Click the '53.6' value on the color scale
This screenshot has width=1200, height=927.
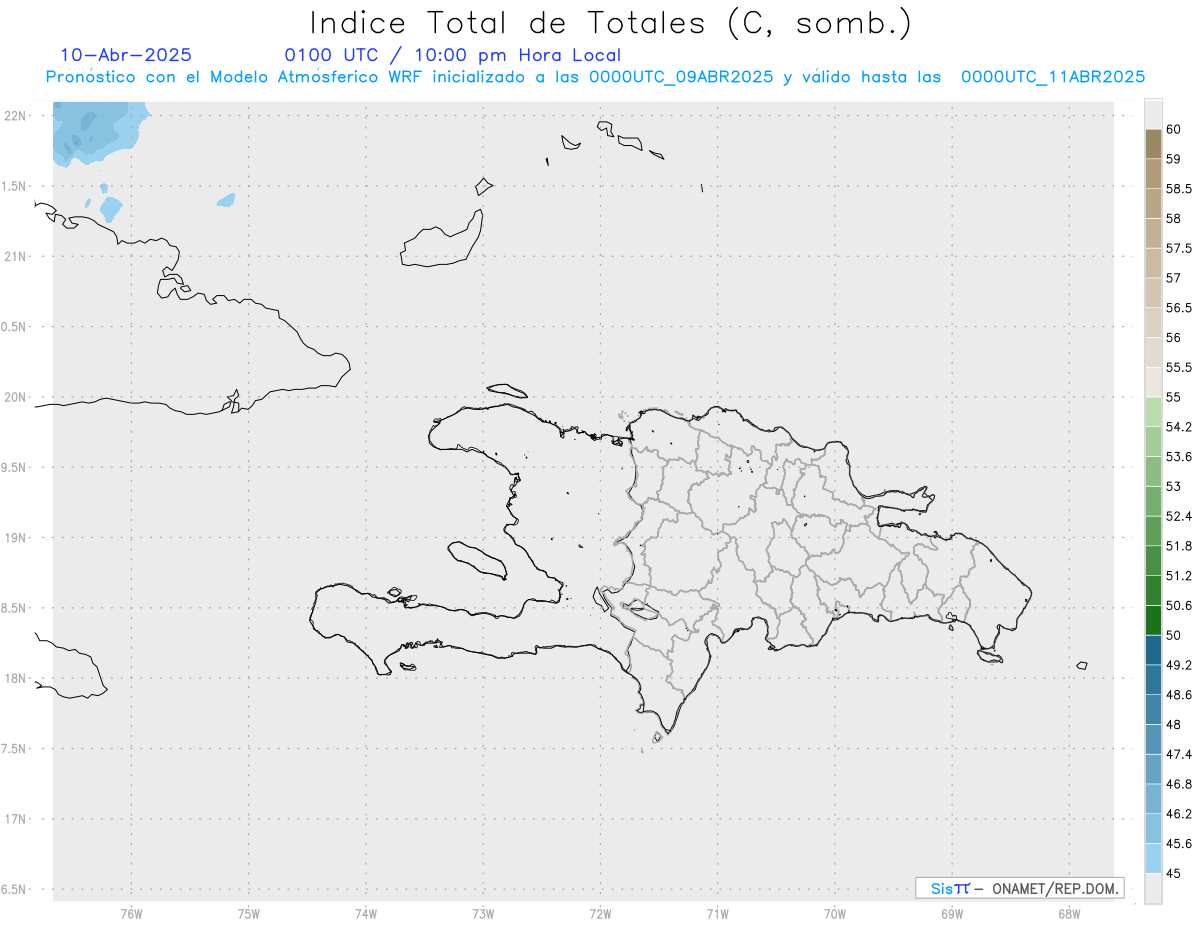tap(1178, 457)
